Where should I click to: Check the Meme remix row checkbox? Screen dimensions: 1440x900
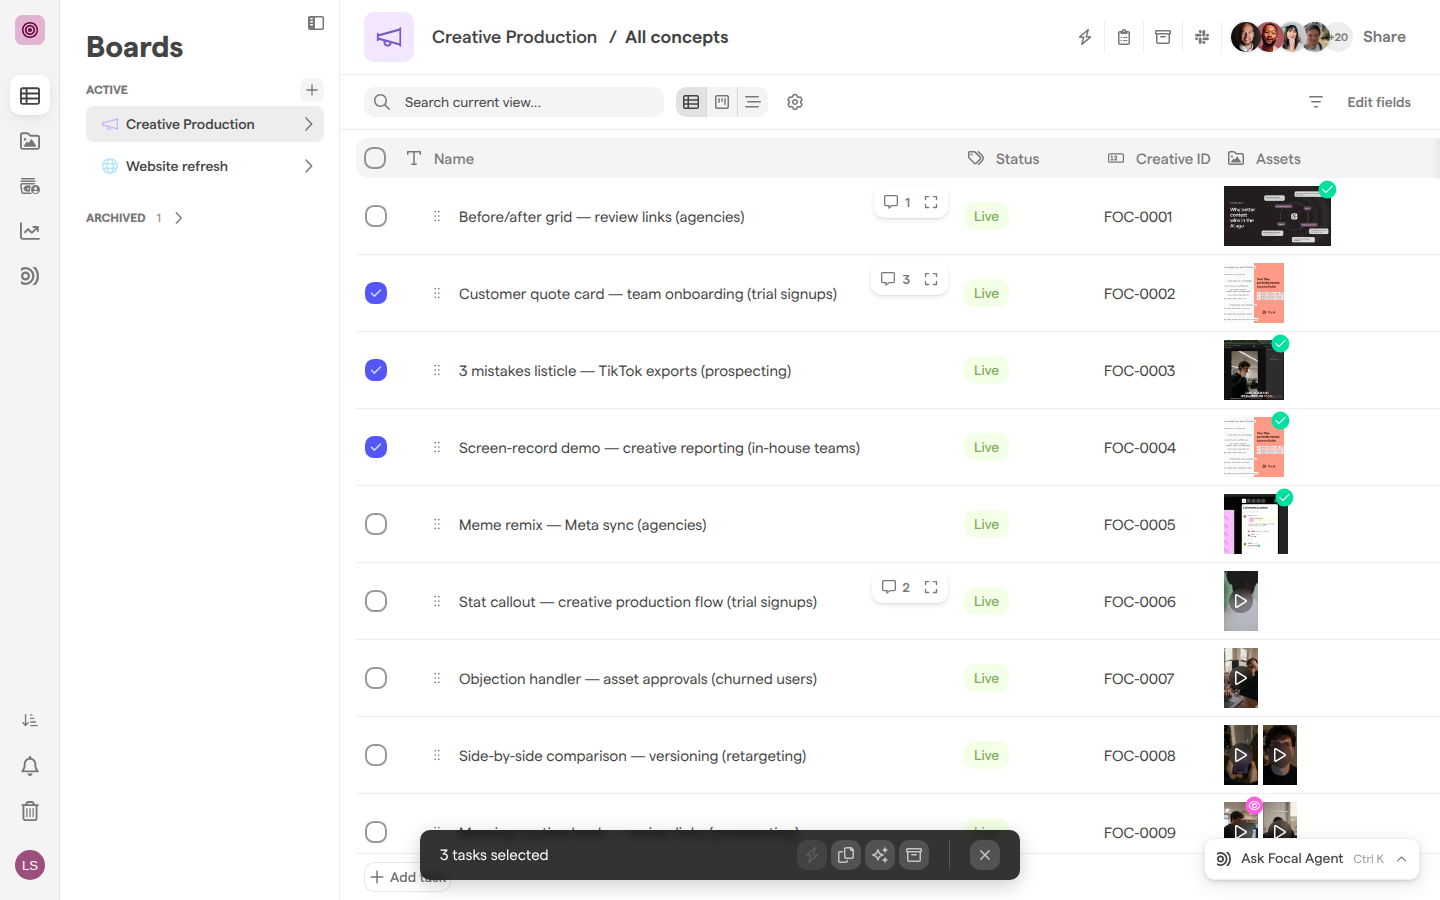point(376,524)
